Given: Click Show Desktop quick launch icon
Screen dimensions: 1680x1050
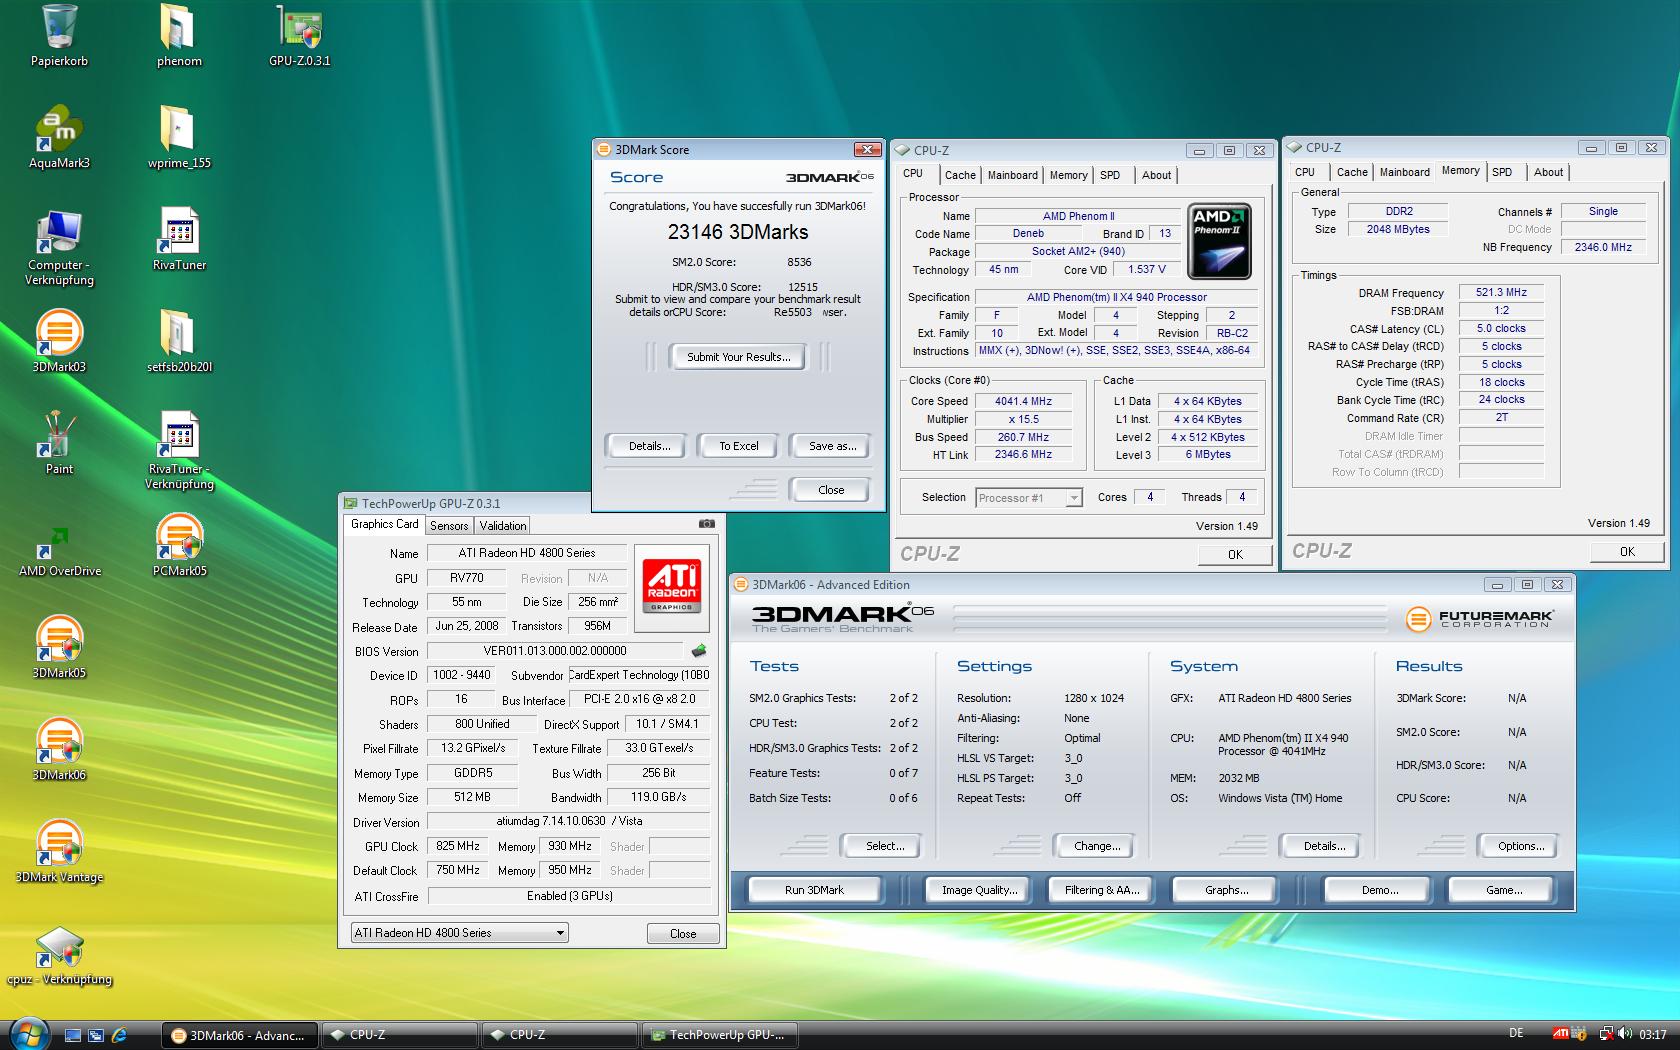Looking at the screenshot, I should pyautogui.click(x=72, y=1035).
